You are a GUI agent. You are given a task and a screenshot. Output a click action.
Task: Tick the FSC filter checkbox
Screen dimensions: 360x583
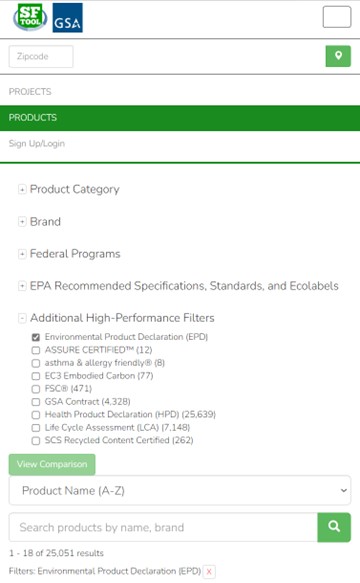[x=36, y=389]
